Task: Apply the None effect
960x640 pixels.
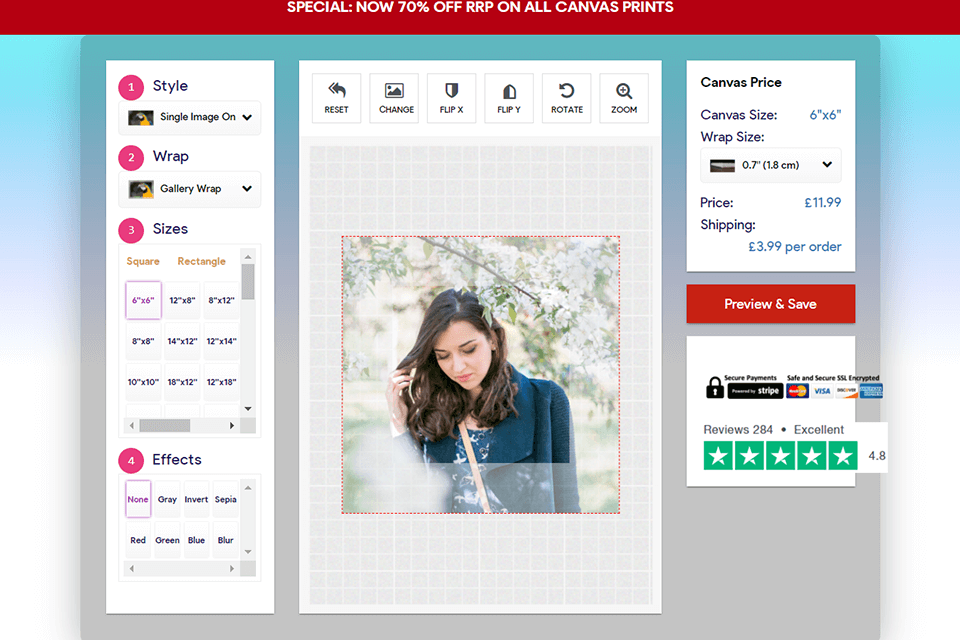Action: [x=138, y=499]
